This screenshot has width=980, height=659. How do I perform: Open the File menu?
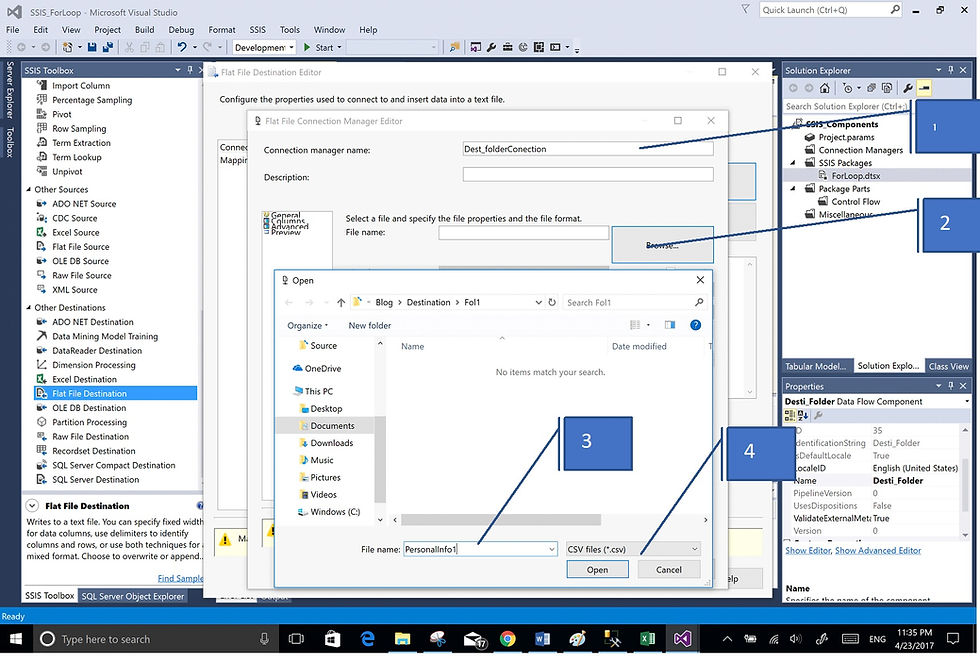tap(12, 29)
